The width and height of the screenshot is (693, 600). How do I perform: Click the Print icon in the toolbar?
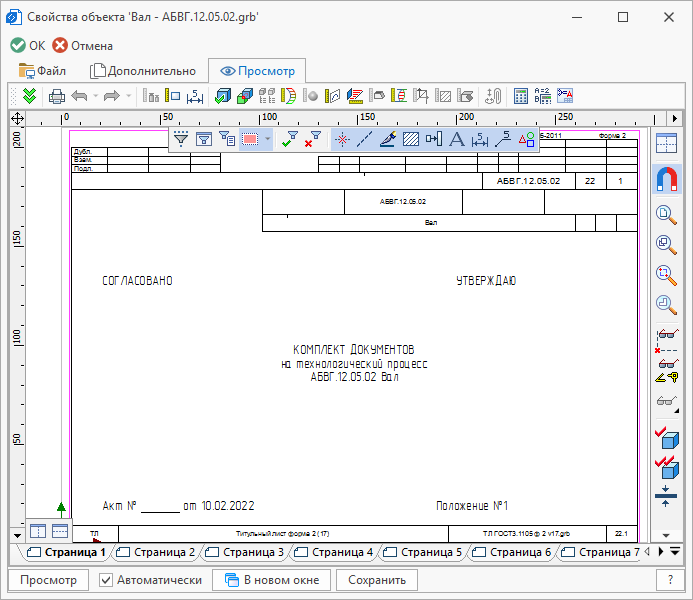(57, 96)
